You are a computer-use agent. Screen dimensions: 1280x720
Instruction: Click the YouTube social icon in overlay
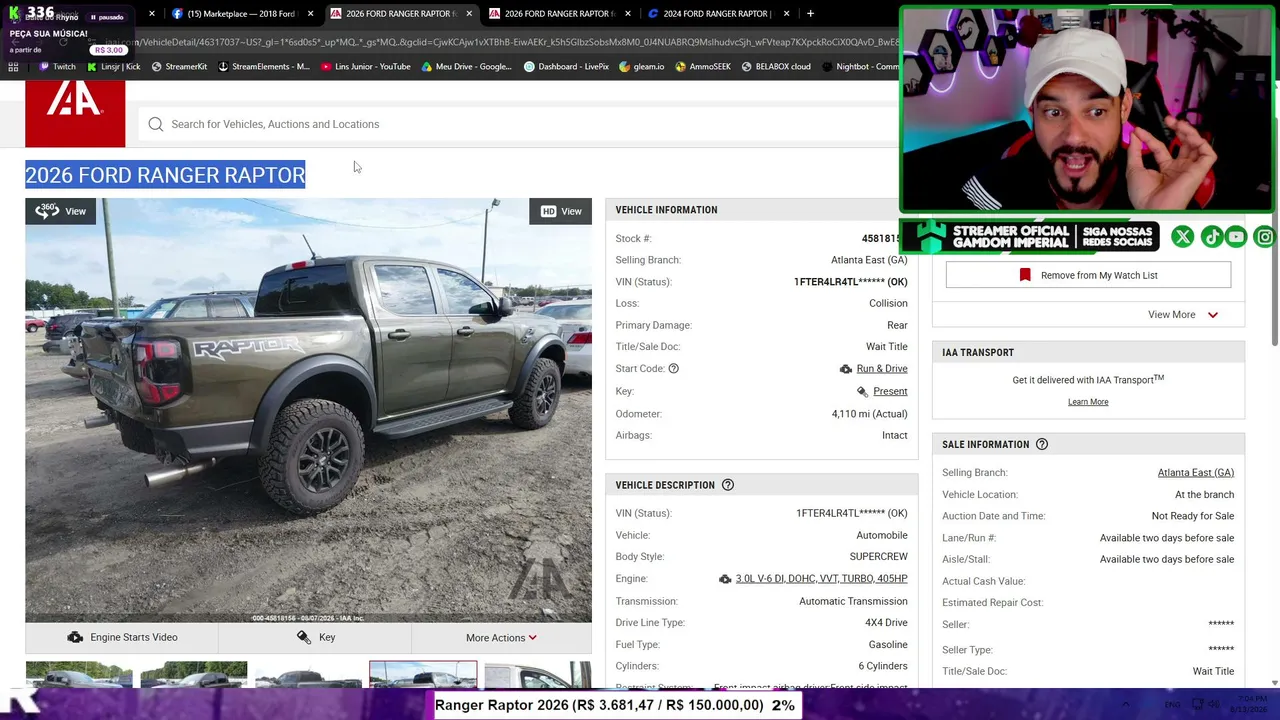[x=1237, y=237]
